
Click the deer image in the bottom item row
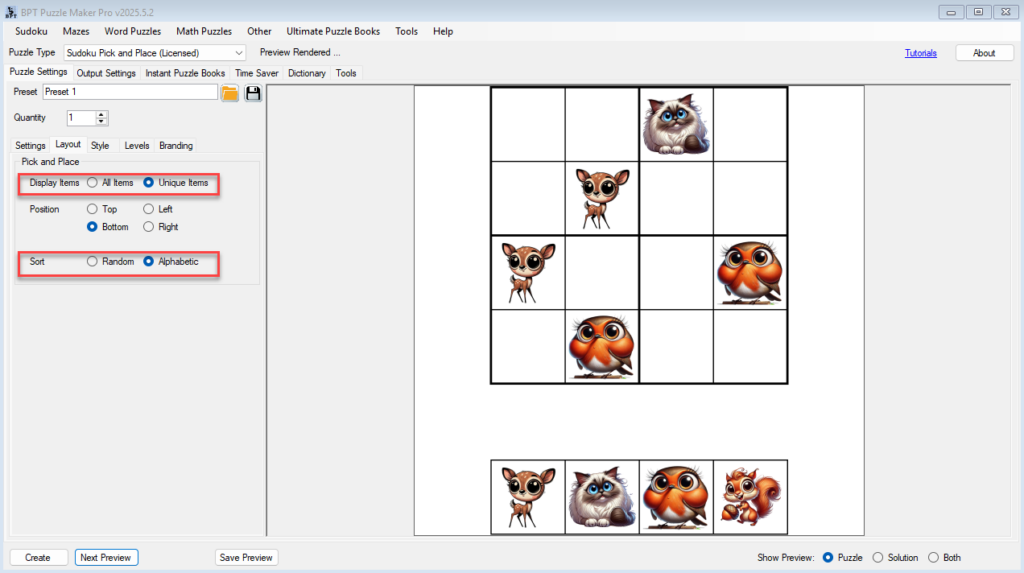click(x=527, y=497)
